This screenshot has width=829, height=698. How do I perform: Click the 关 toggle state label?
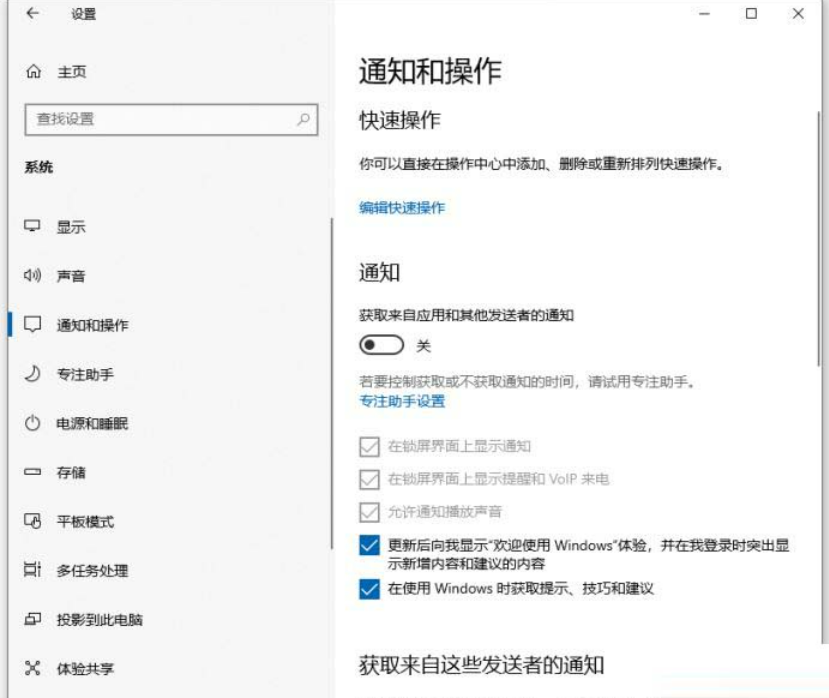423,346
